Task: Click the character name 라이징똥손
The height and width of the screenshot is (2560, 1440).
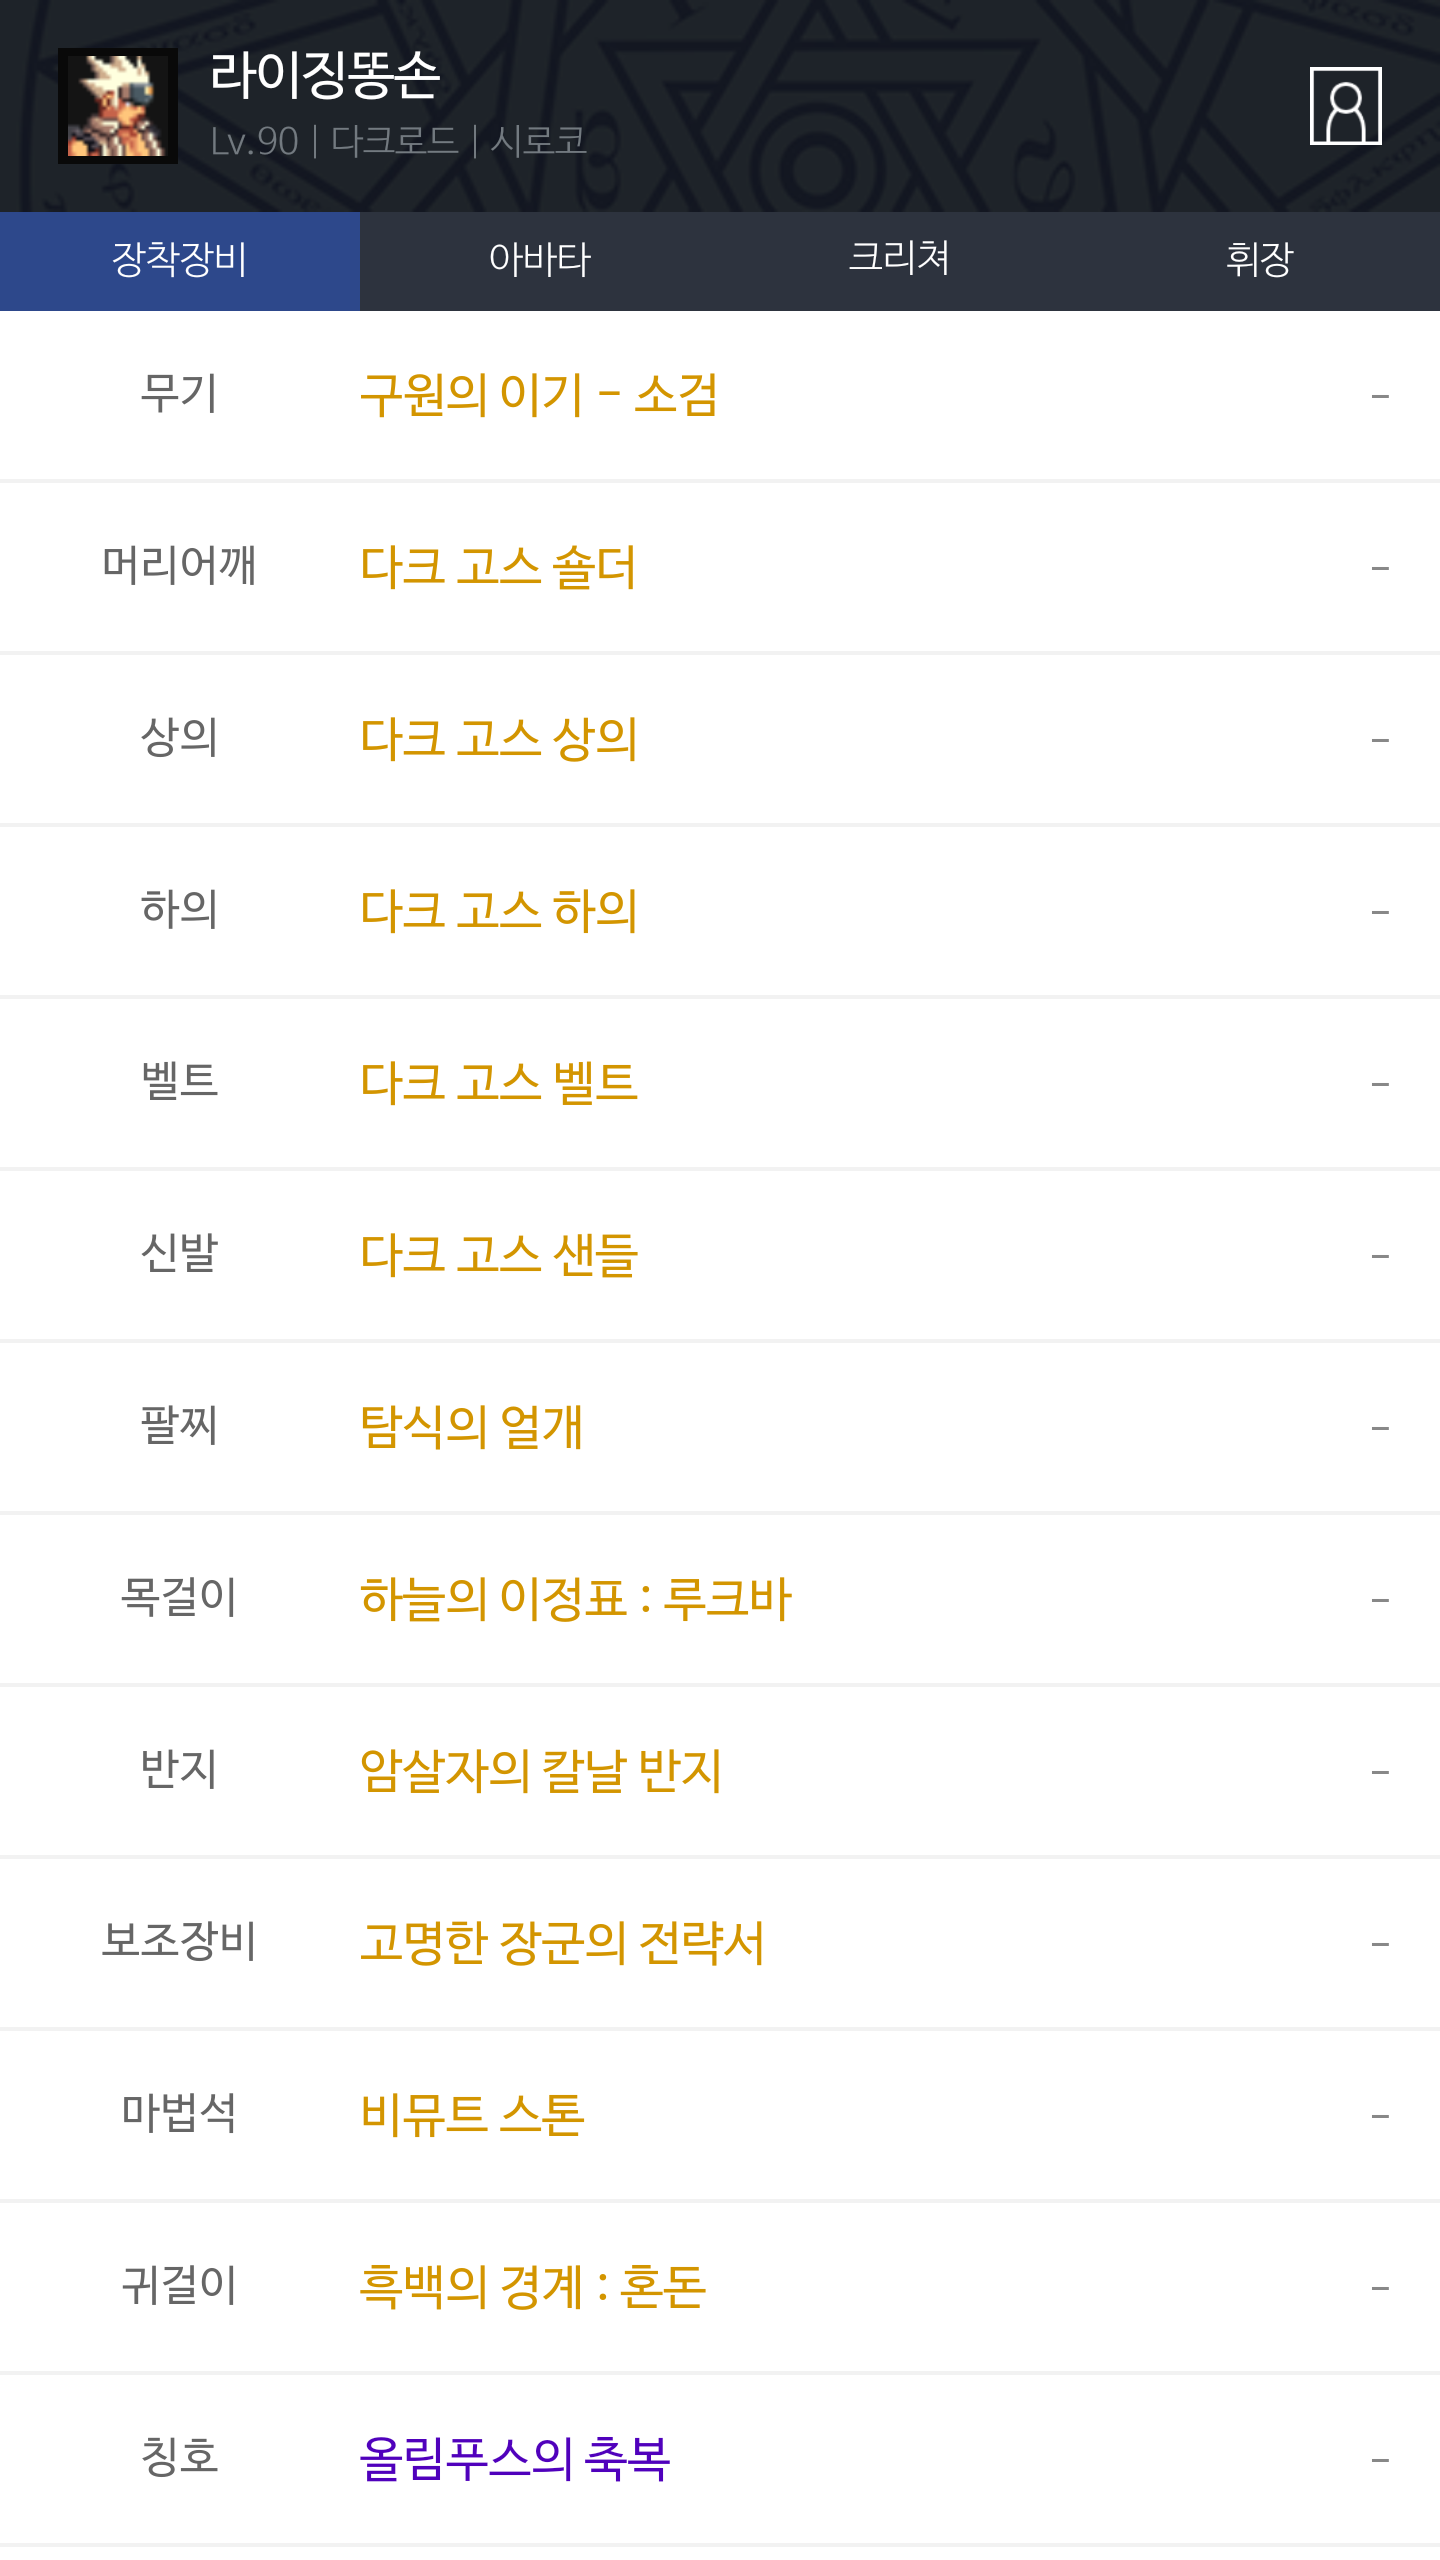Action: pyautogui.click(x=325, y=76)
